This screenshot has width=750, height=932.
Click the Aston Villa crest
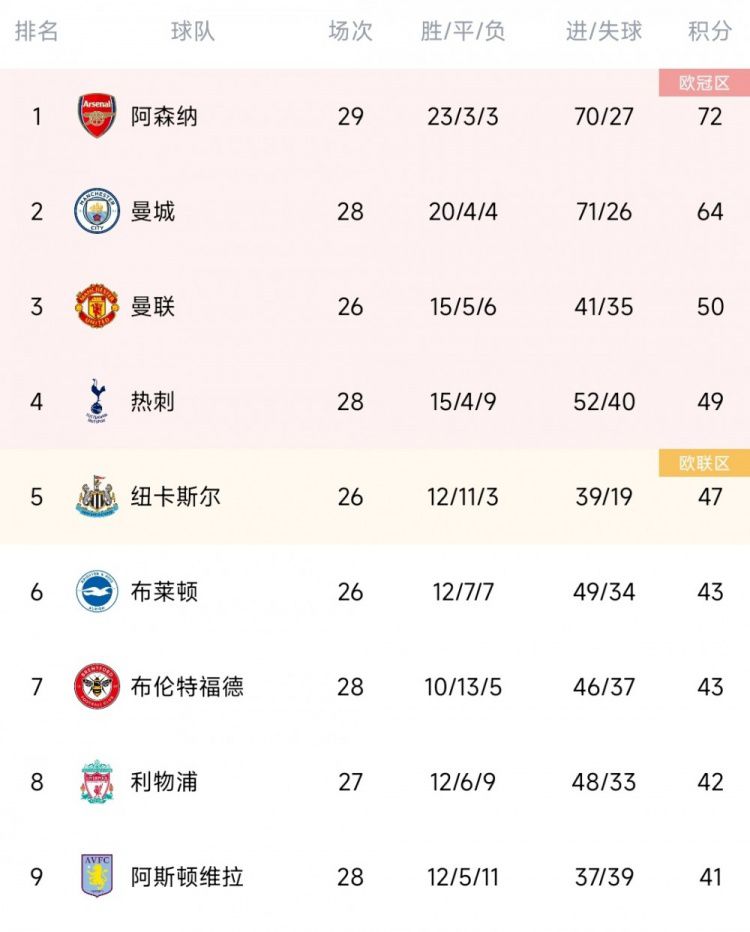click(x=98, y=876)
